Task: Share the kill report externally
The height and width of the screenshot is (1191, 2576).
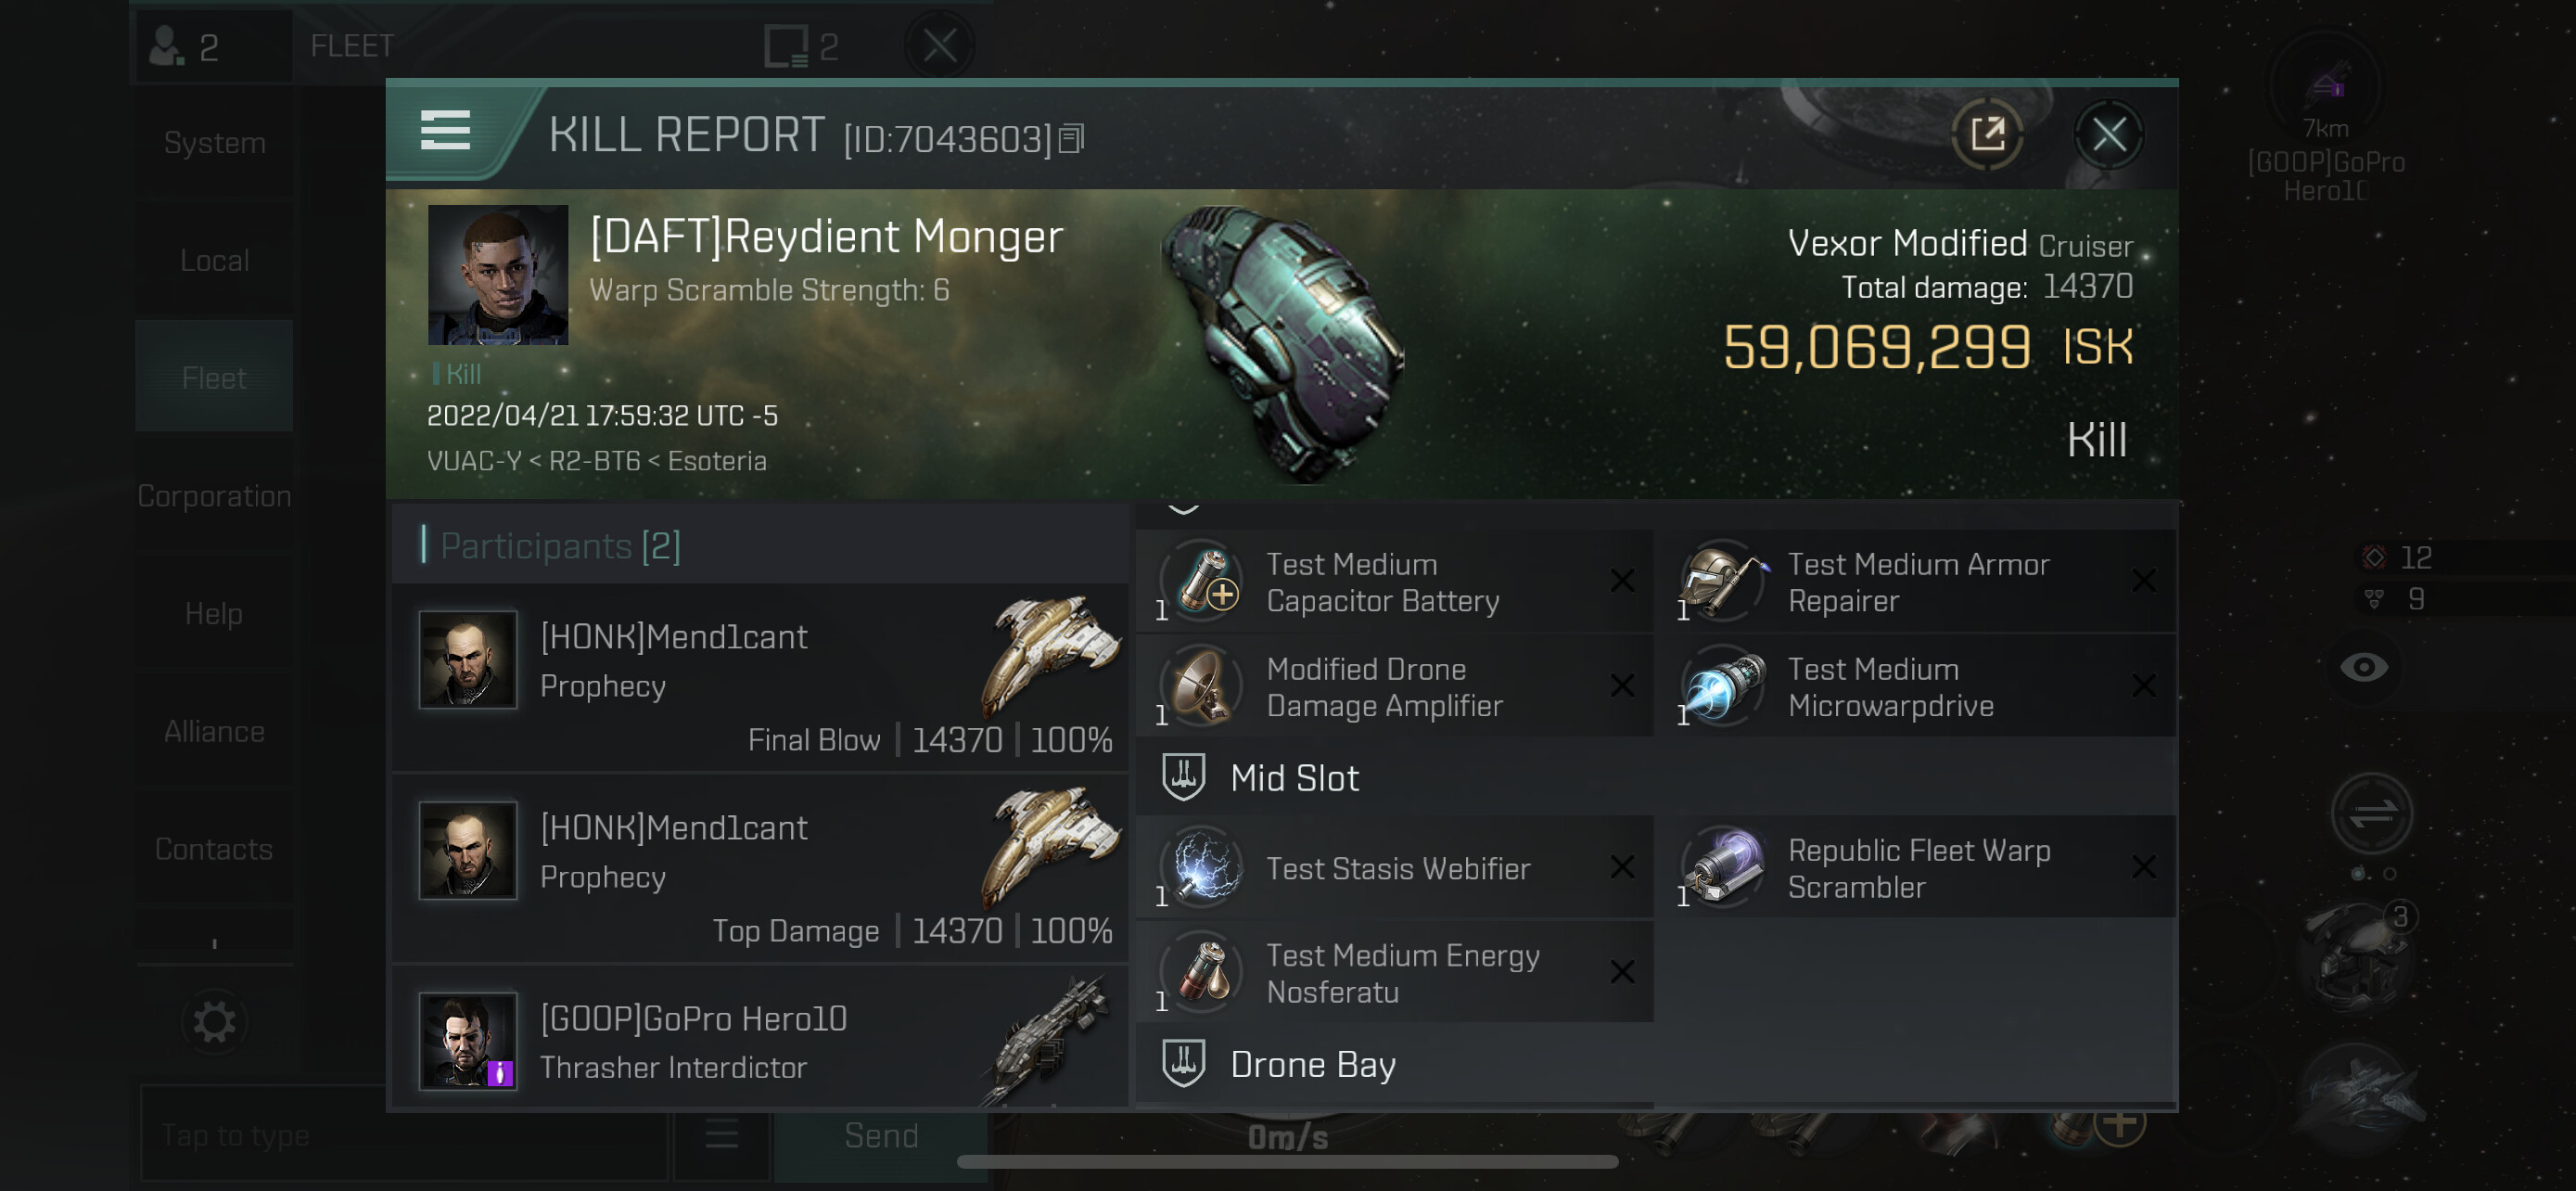Action: tap(1987, 134)
